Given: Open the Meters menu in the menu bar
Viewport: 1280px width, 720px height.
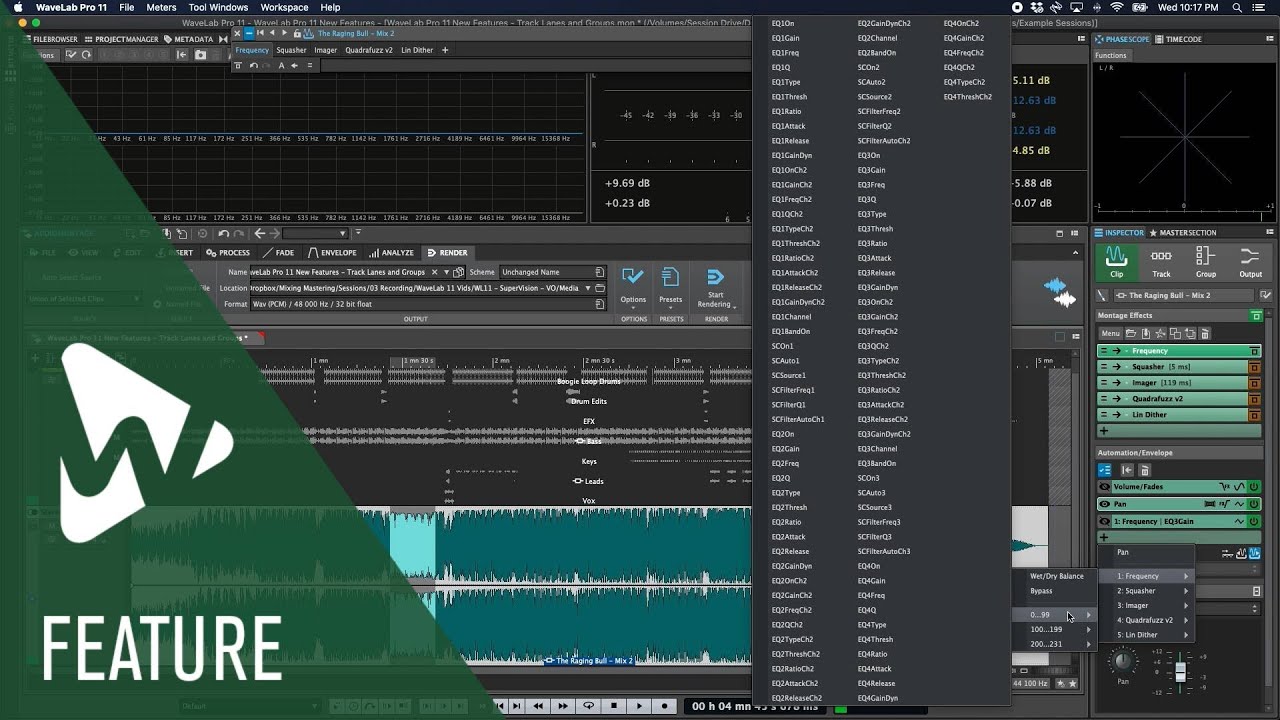Looking at the screenshot, I should (161, 7).
